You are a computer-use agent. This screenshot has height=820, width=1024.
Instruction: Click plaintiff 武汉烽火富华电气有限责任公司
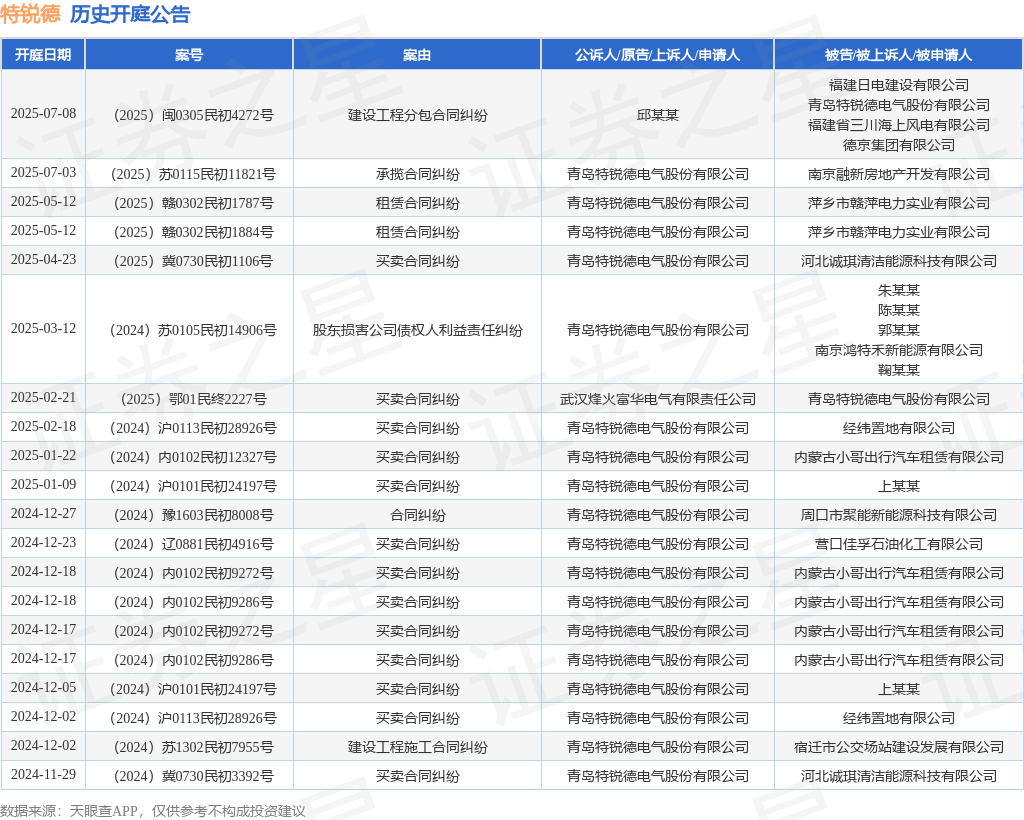click(x=658, y=400)
